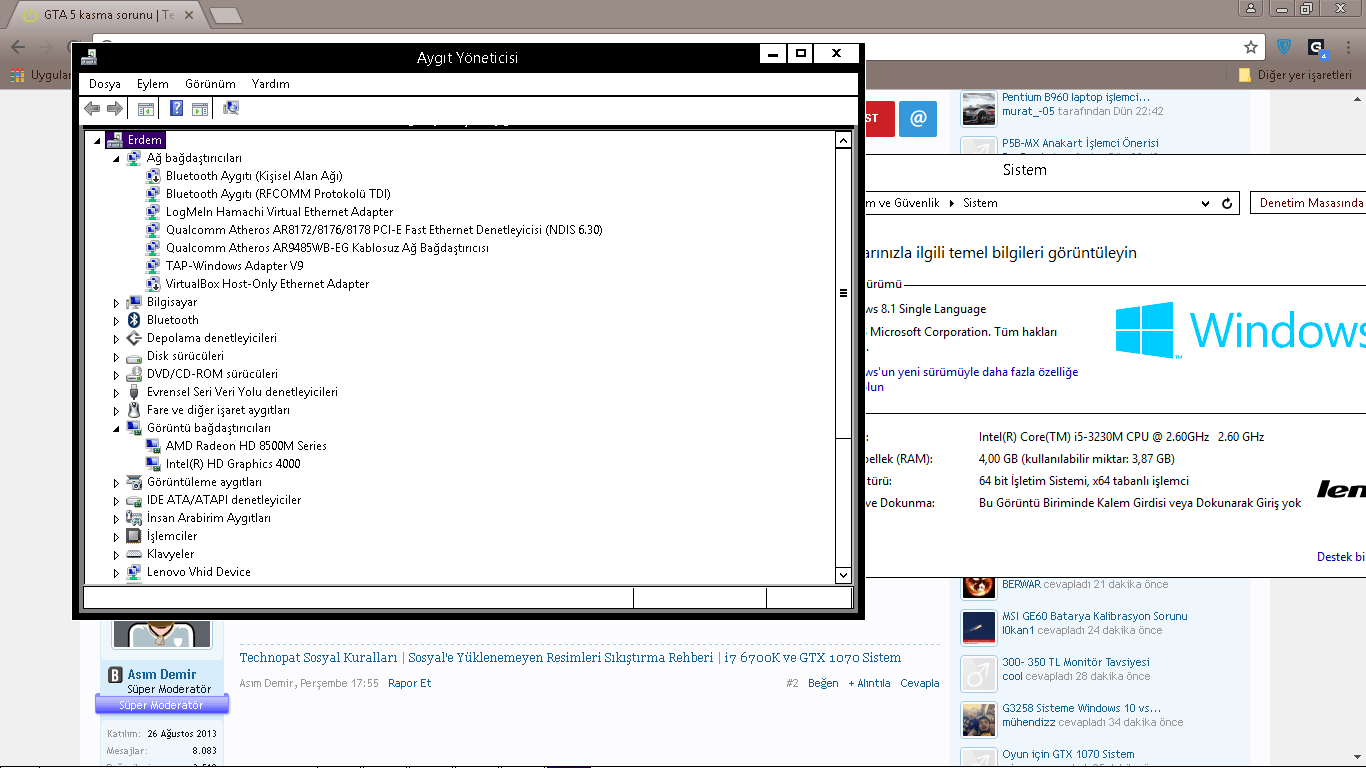The height and width of the screenshot is (768, 1366).
Task: Click Beğen on post #2
Action: (823, 683)
